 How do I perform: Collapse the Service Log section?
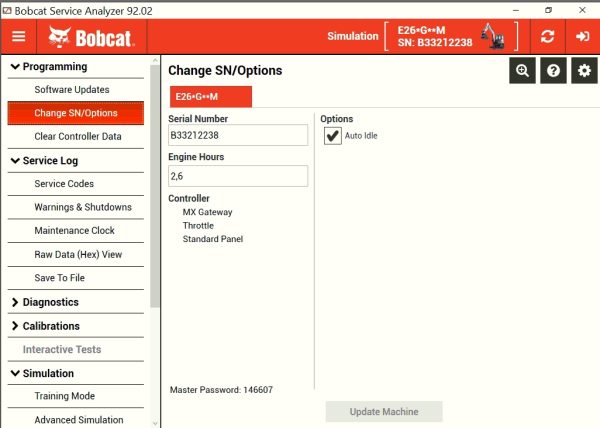pyautogui.click(x=15, y=161)
